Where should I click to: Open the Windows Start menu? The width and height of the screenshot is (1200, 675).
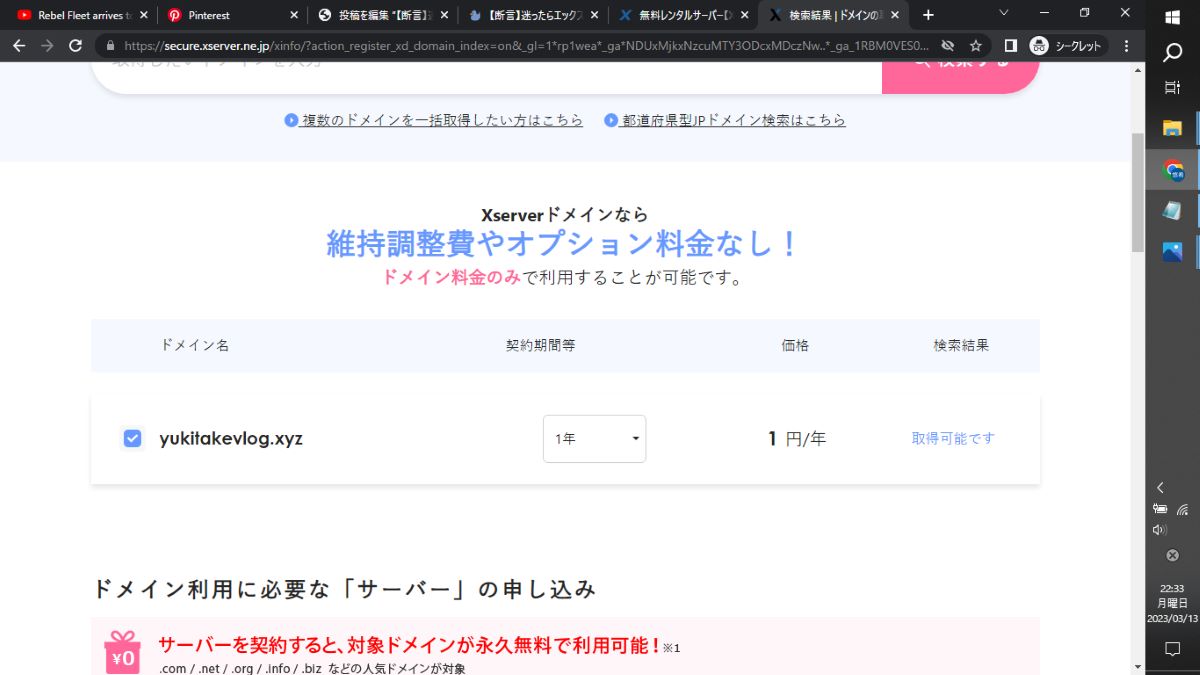coord(1173,17)
